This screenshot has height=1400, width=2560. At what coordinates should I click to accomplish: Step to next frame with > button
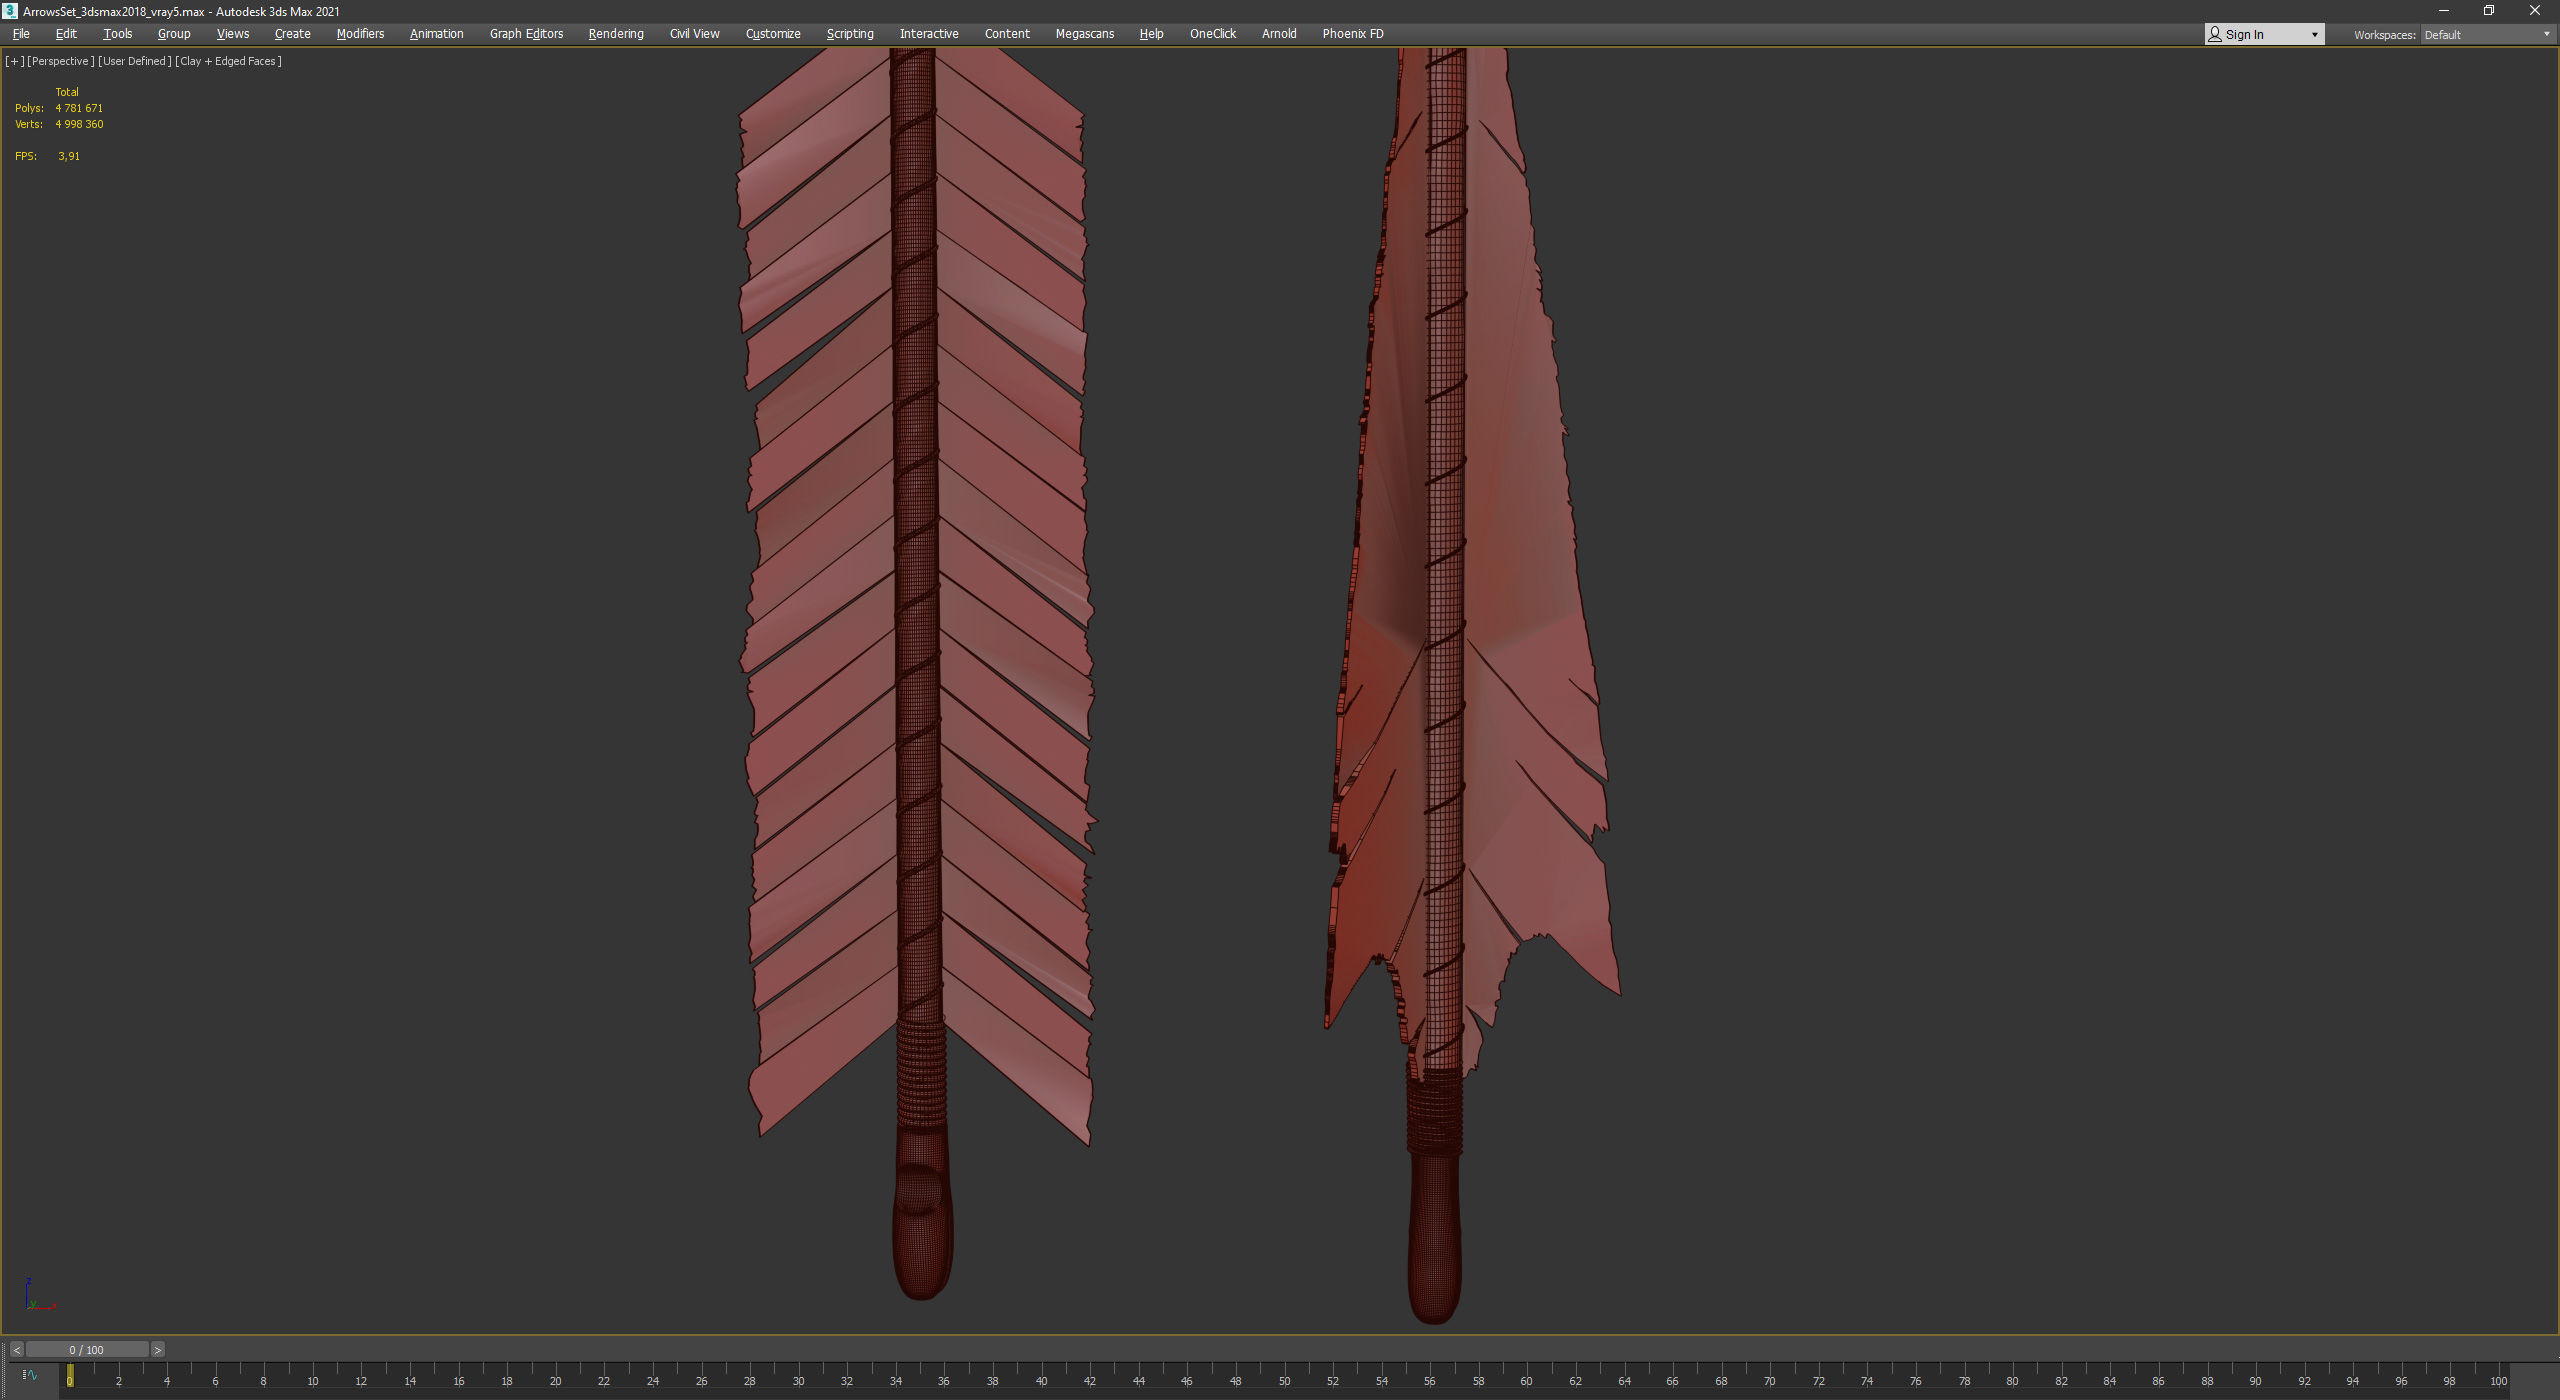point(157,1350)
